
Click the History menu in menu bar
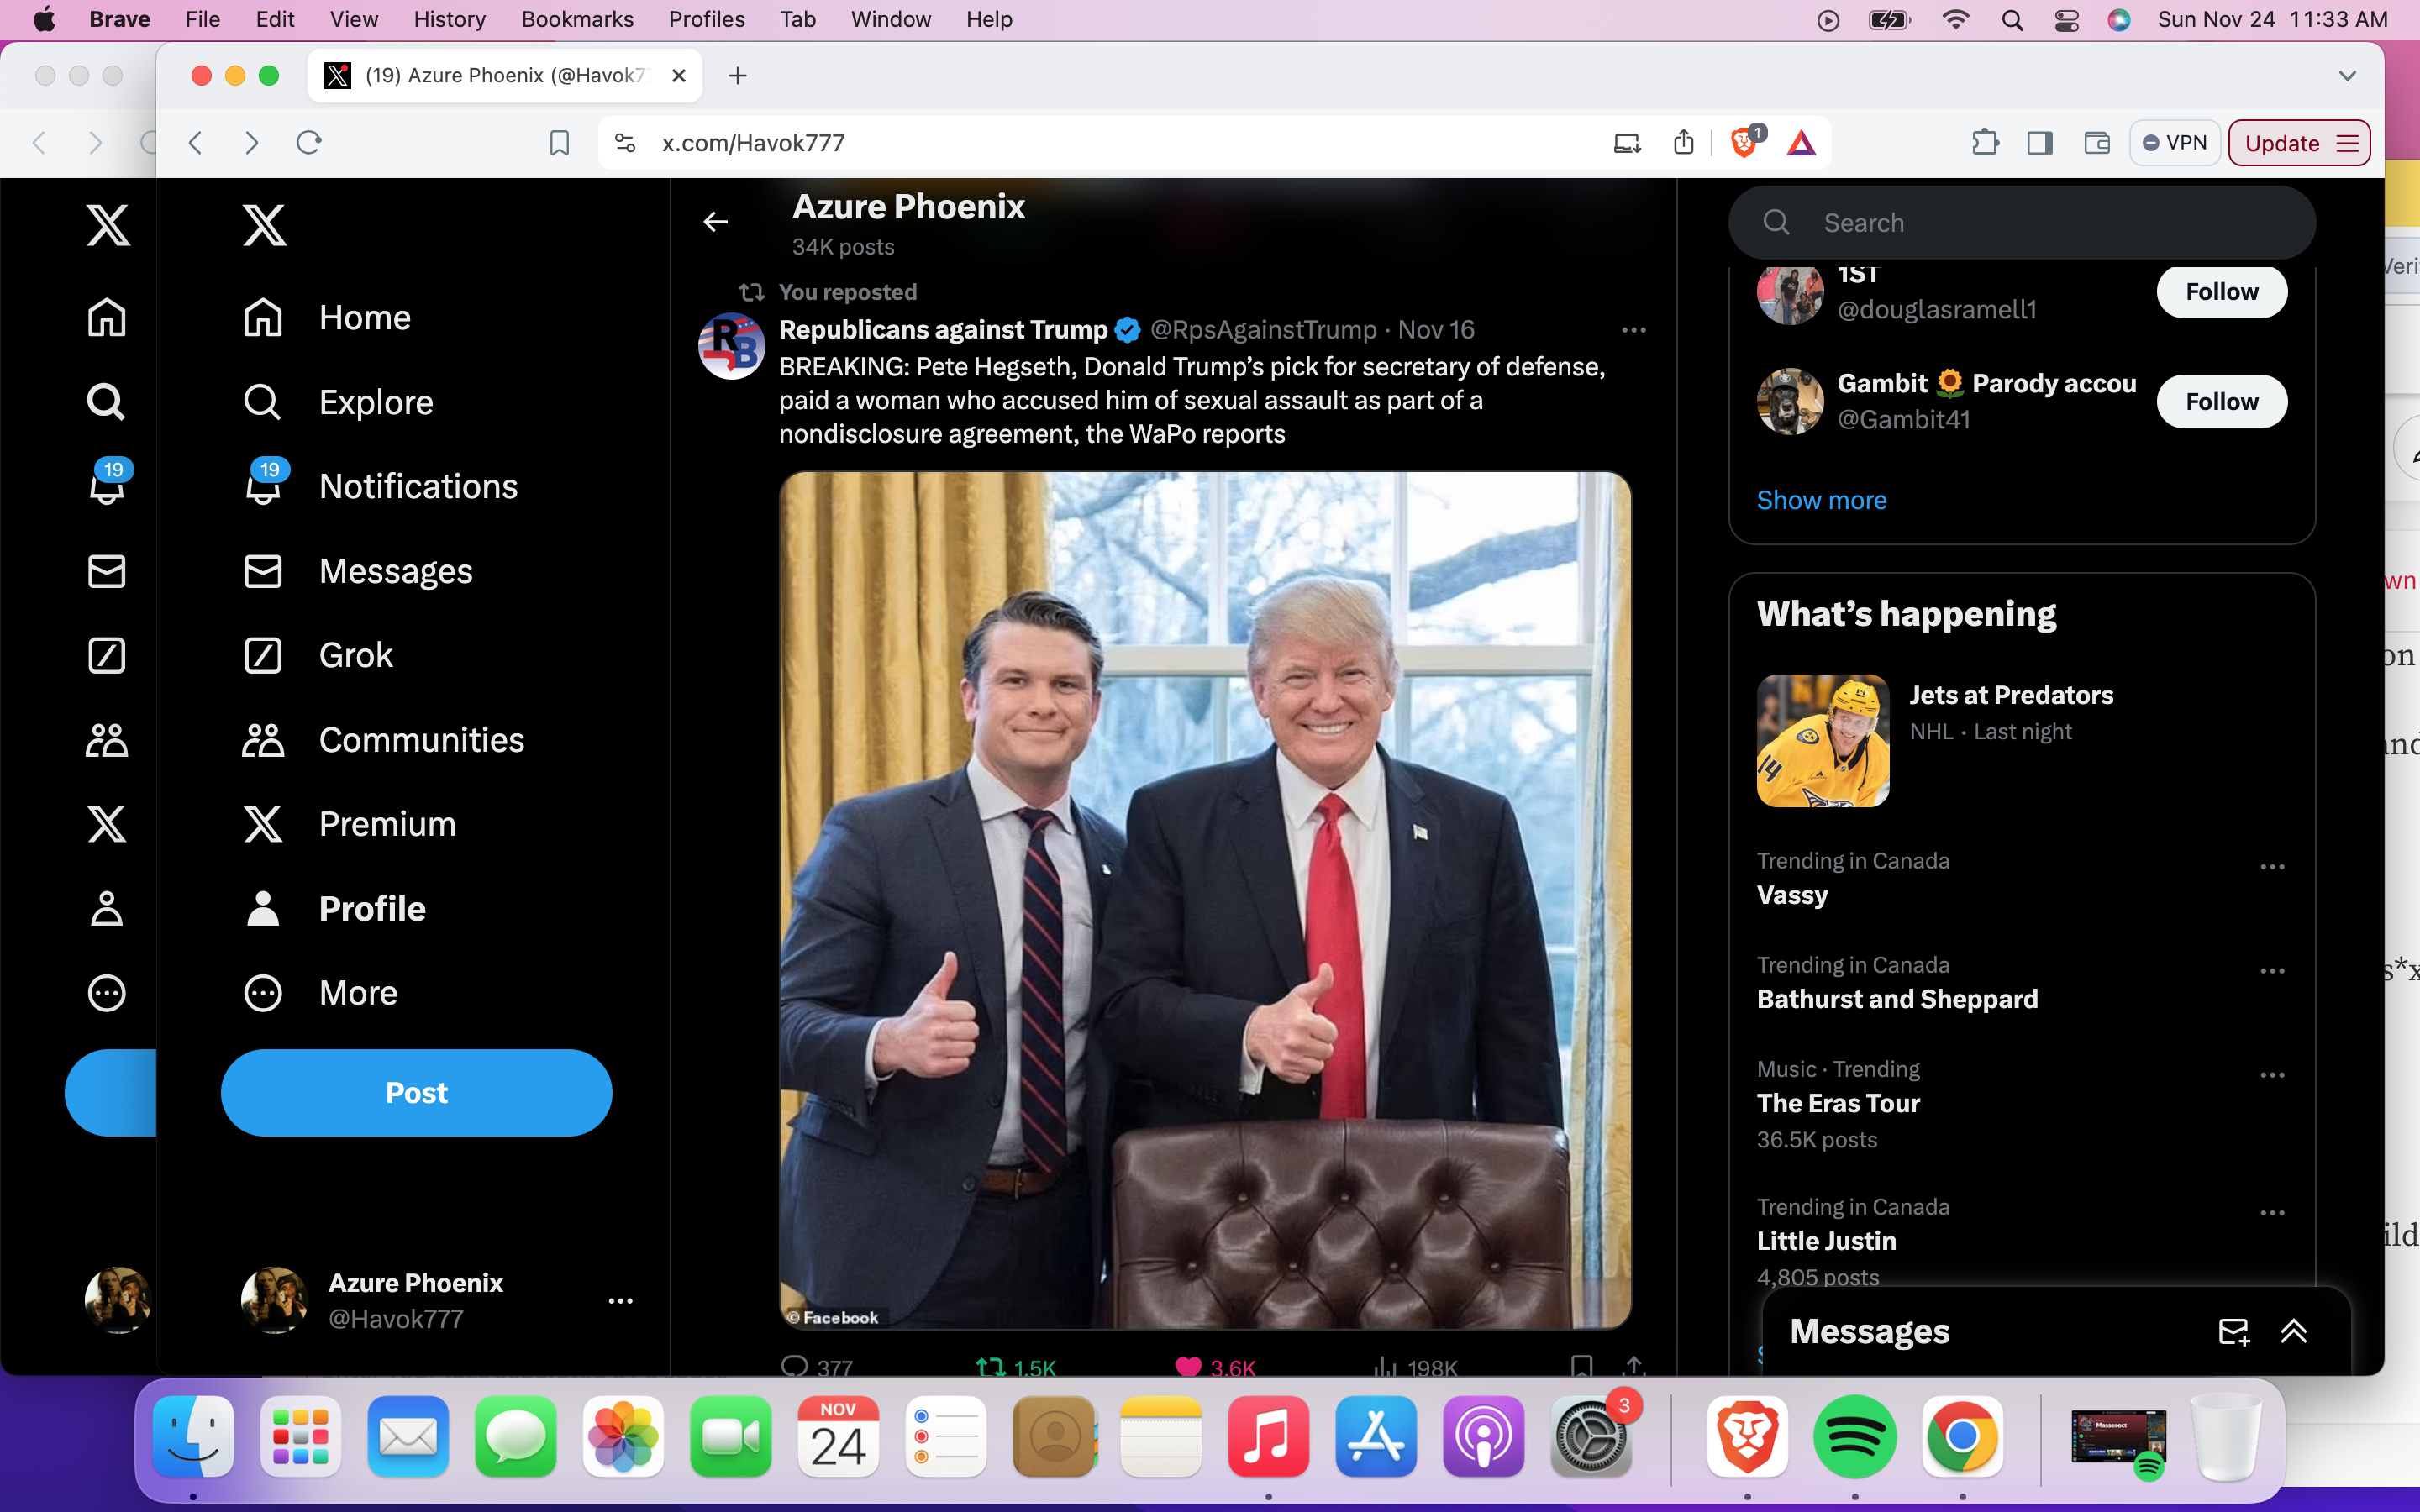[x=450, y=19]
